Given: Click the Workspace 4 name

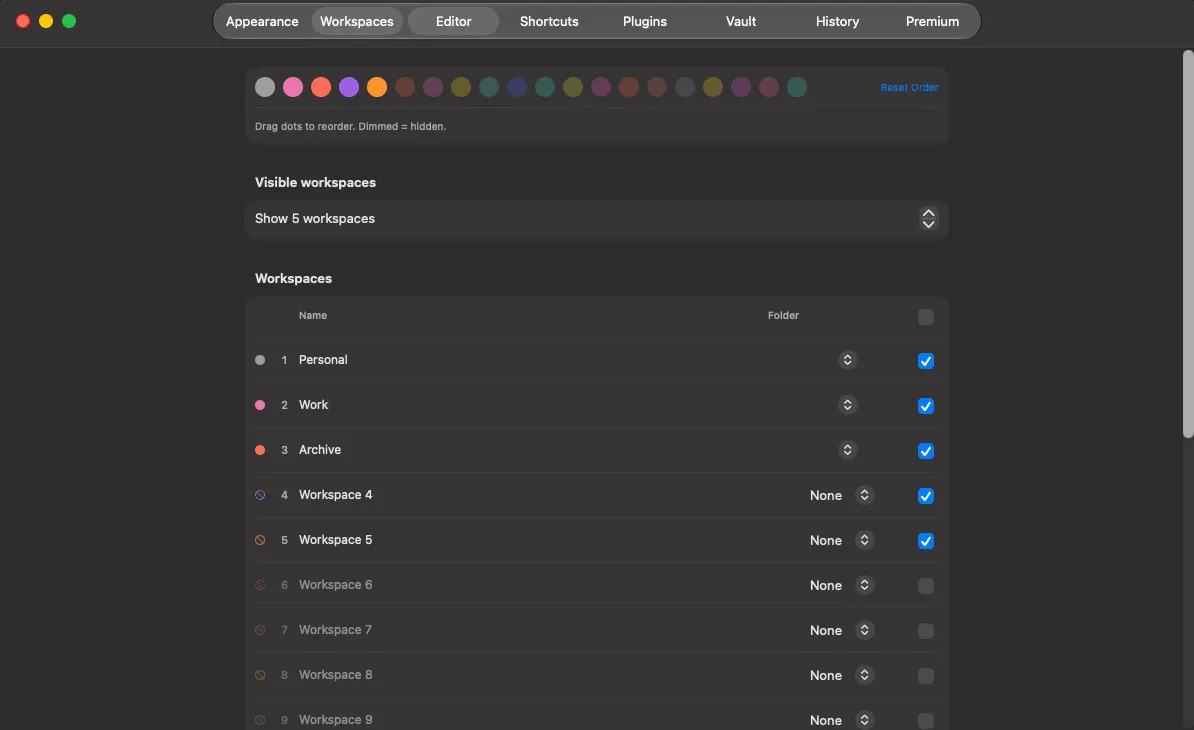Looking at the screenshot, I should 336,495.
